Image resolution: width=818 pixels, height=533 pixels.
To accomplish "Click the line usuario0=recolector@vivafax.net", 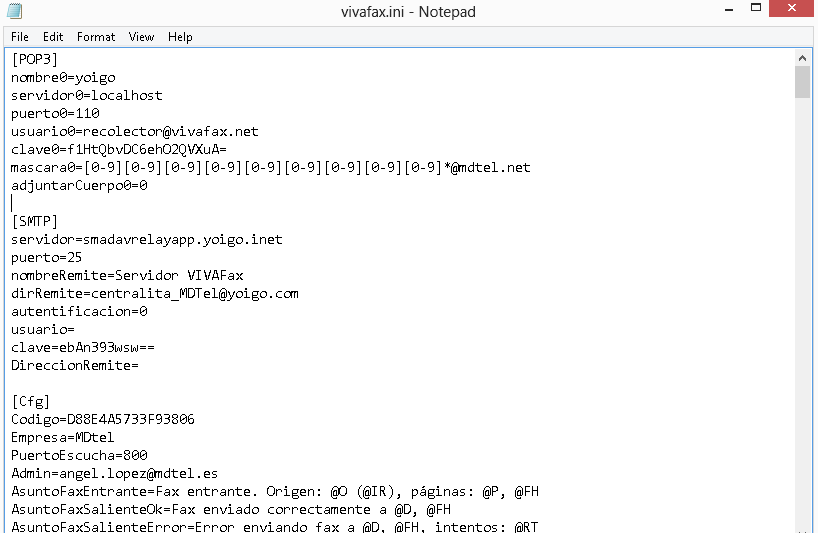I will 134,131.
